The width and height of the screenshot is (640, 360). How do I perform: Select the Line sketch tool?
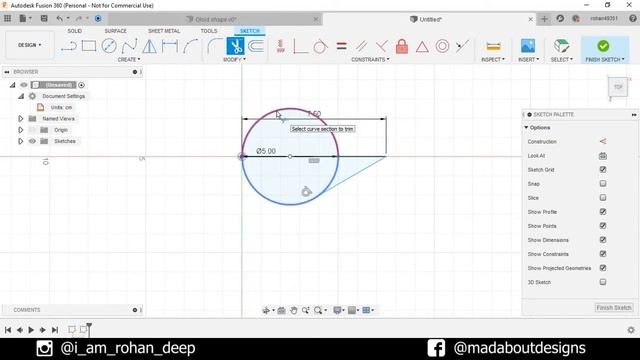click(69, 46)
